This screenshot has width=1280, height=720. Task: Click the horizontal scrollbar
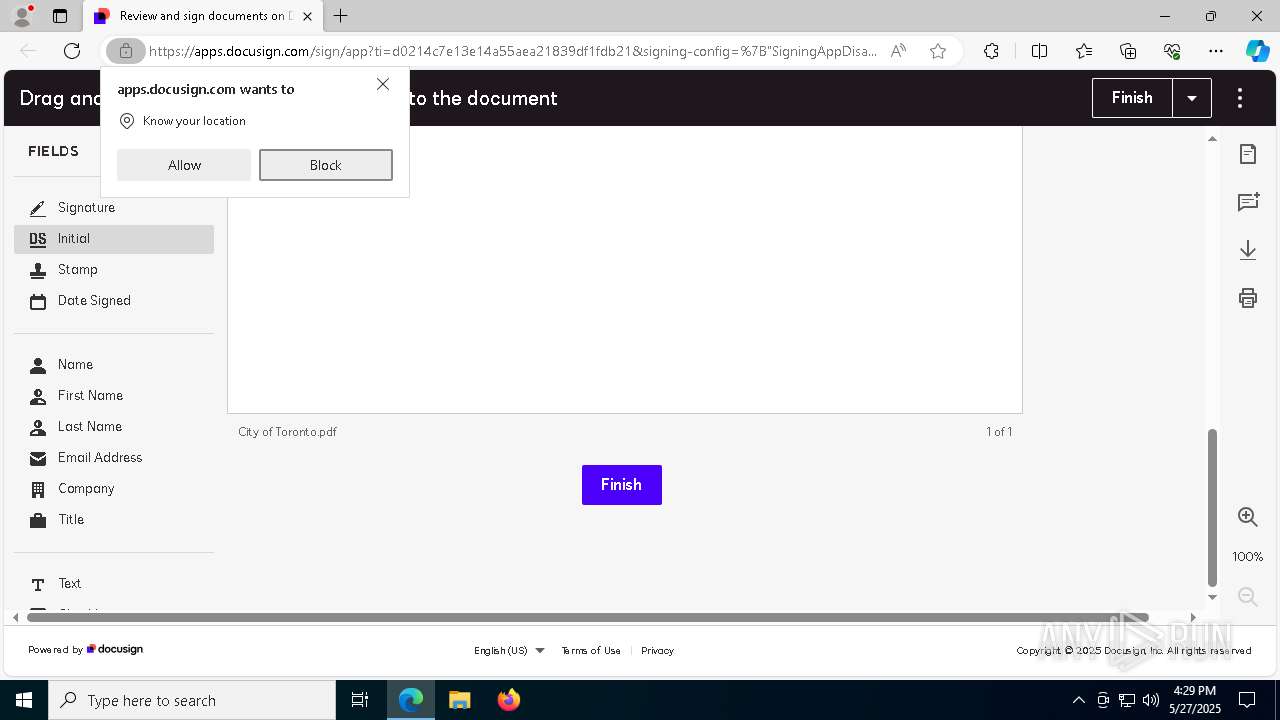(588, 618)
